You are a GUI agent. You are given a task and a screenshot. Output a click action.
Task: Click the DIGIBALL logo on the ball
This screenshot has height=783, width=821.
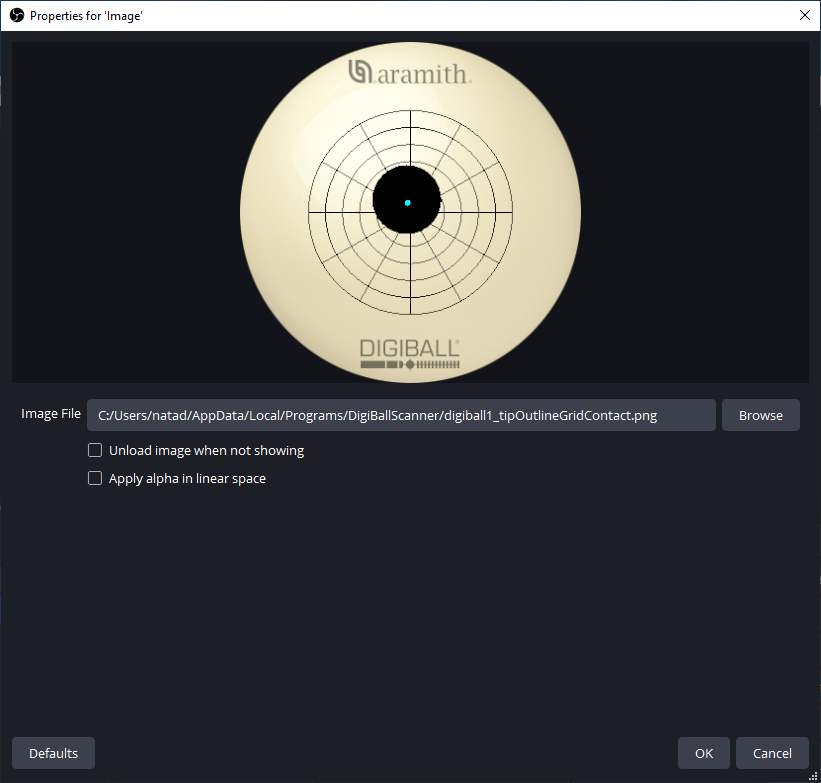410,349
